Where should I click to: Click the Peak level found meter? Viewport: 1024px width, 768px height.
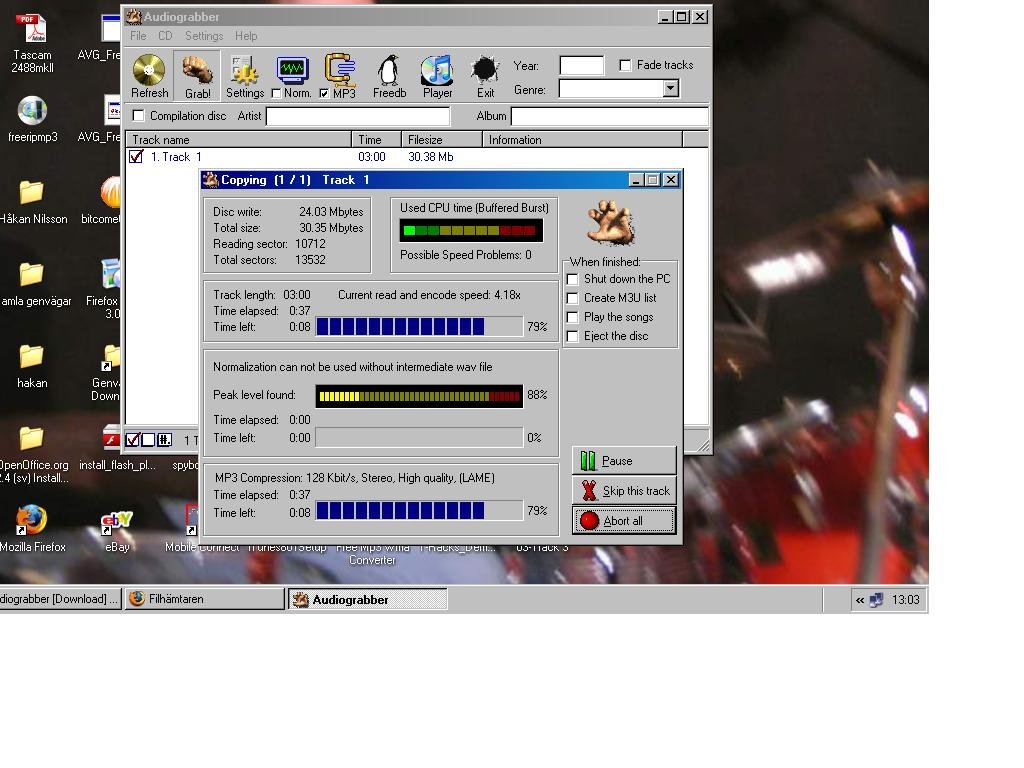pyautogui.click(x=419, y=396)
